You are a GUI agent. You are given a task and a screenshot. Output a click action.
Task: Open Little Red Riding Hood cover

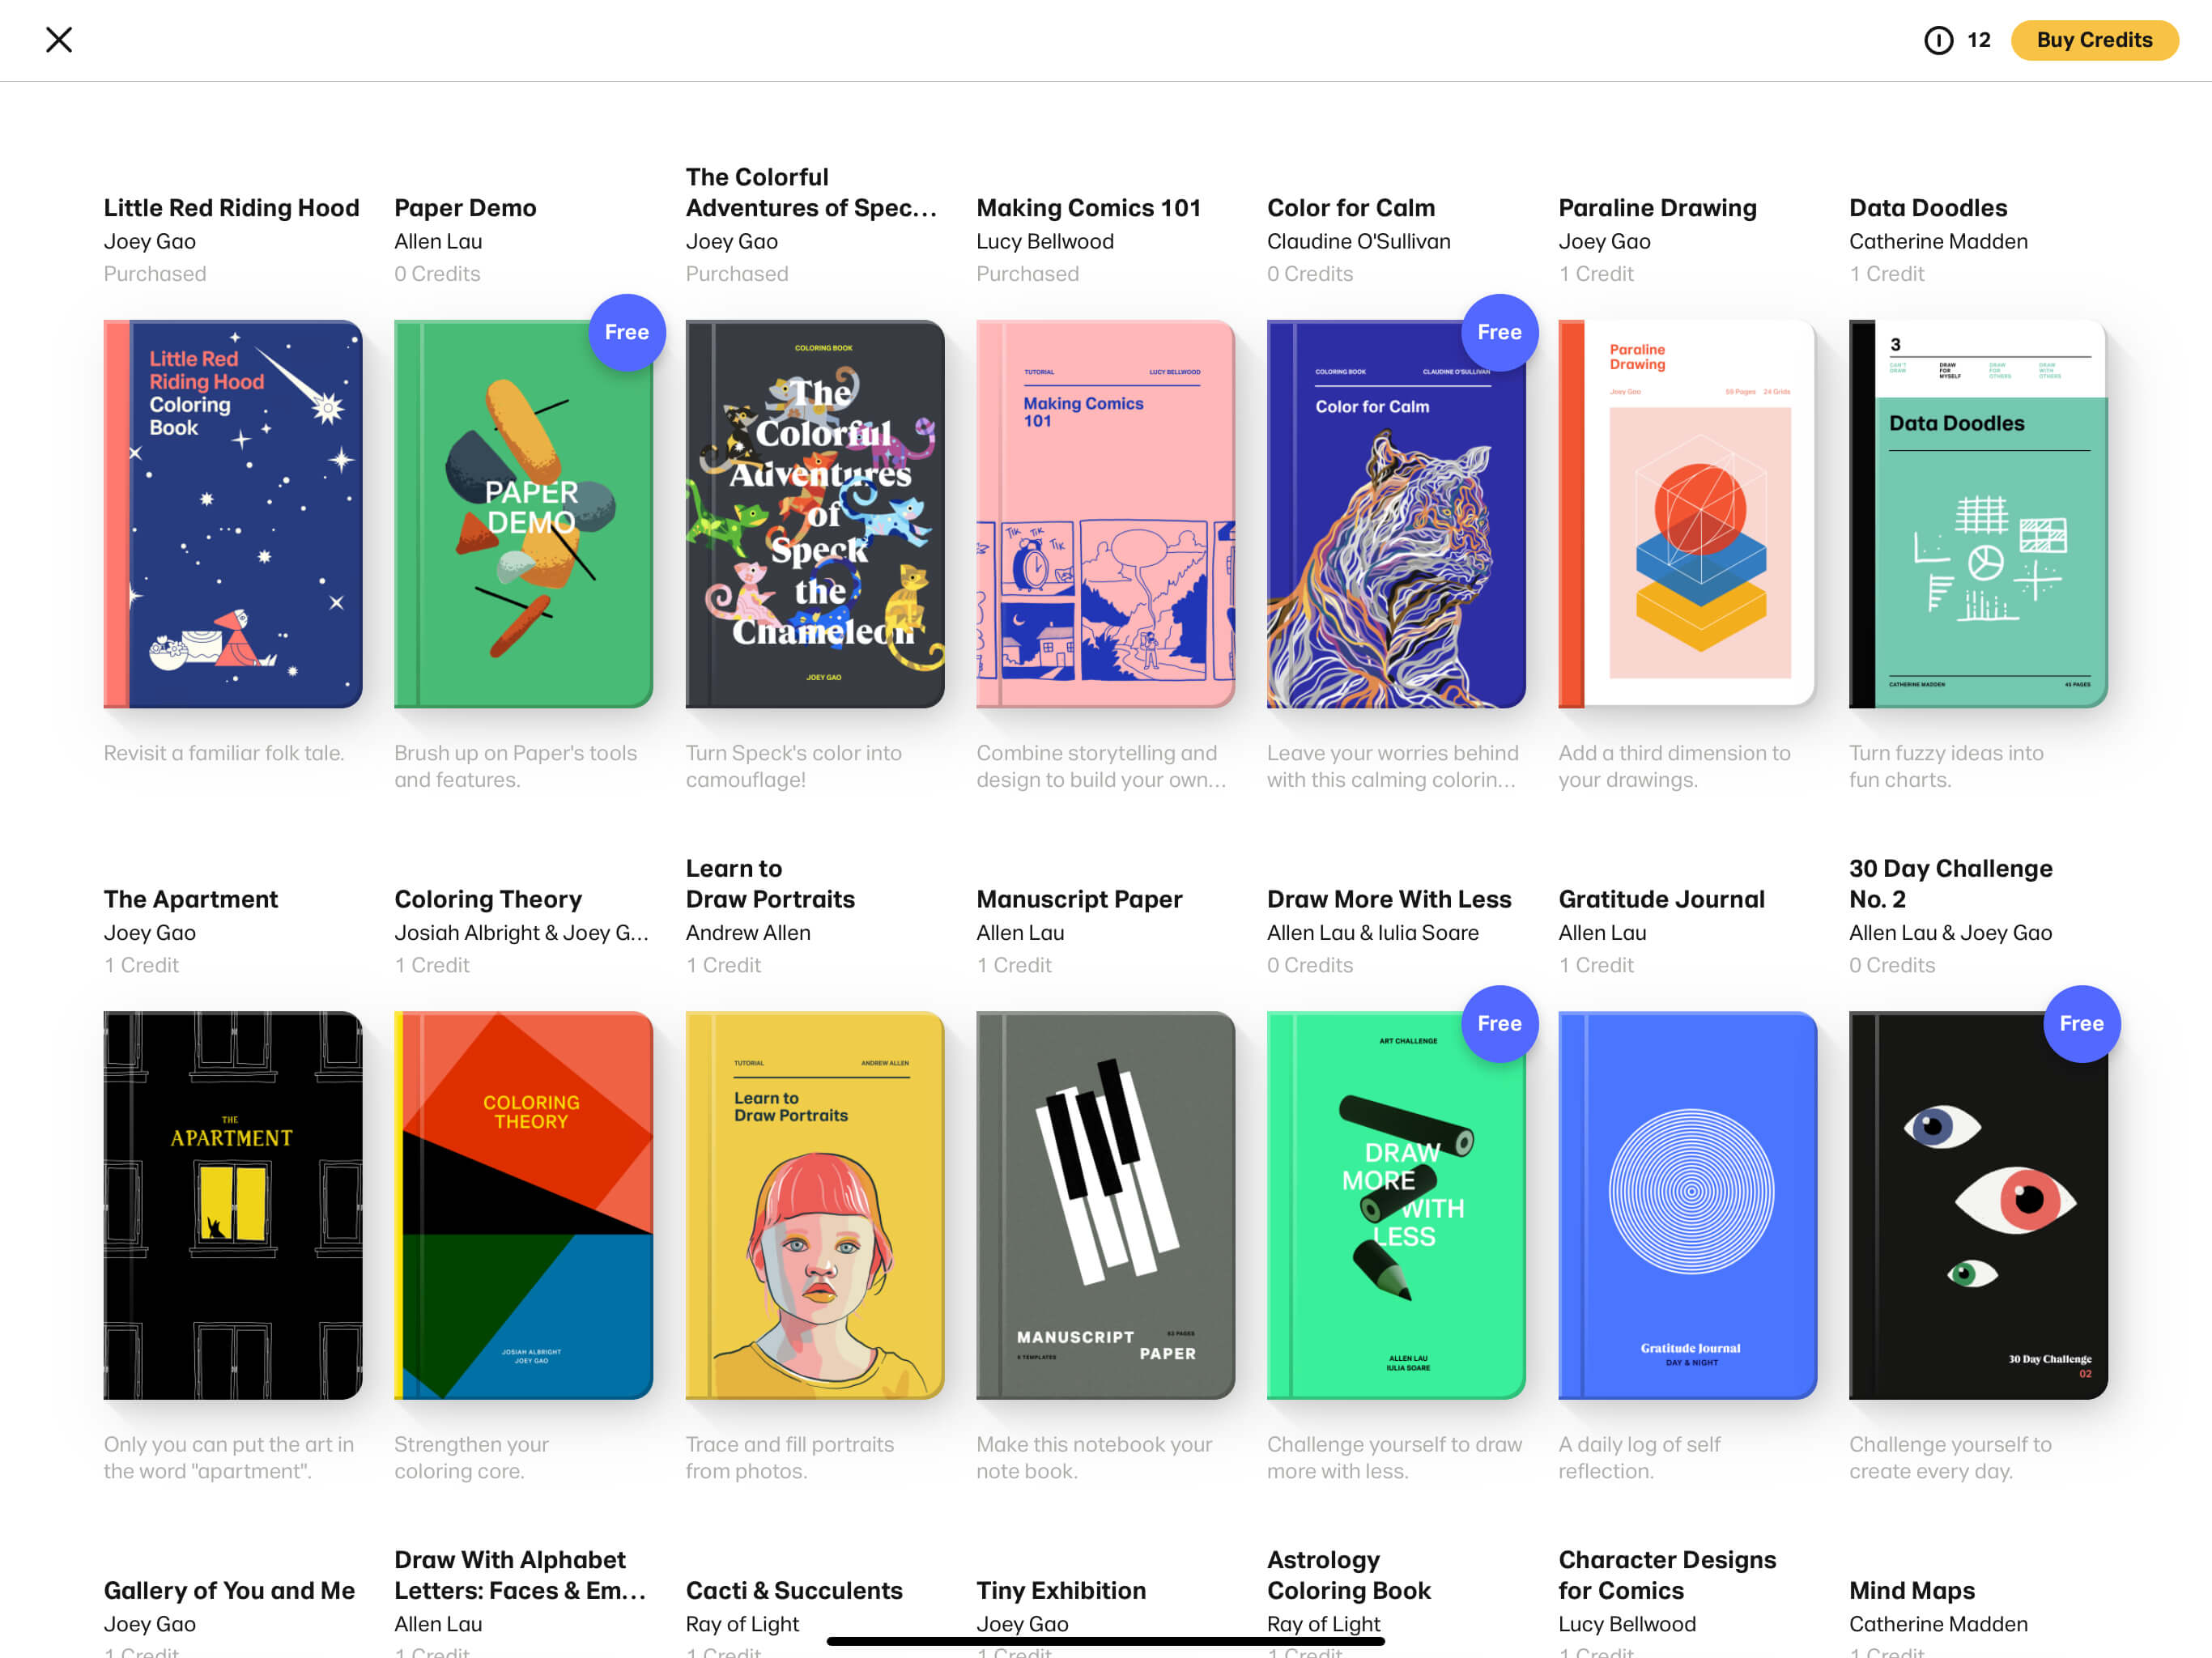[233, 514]
